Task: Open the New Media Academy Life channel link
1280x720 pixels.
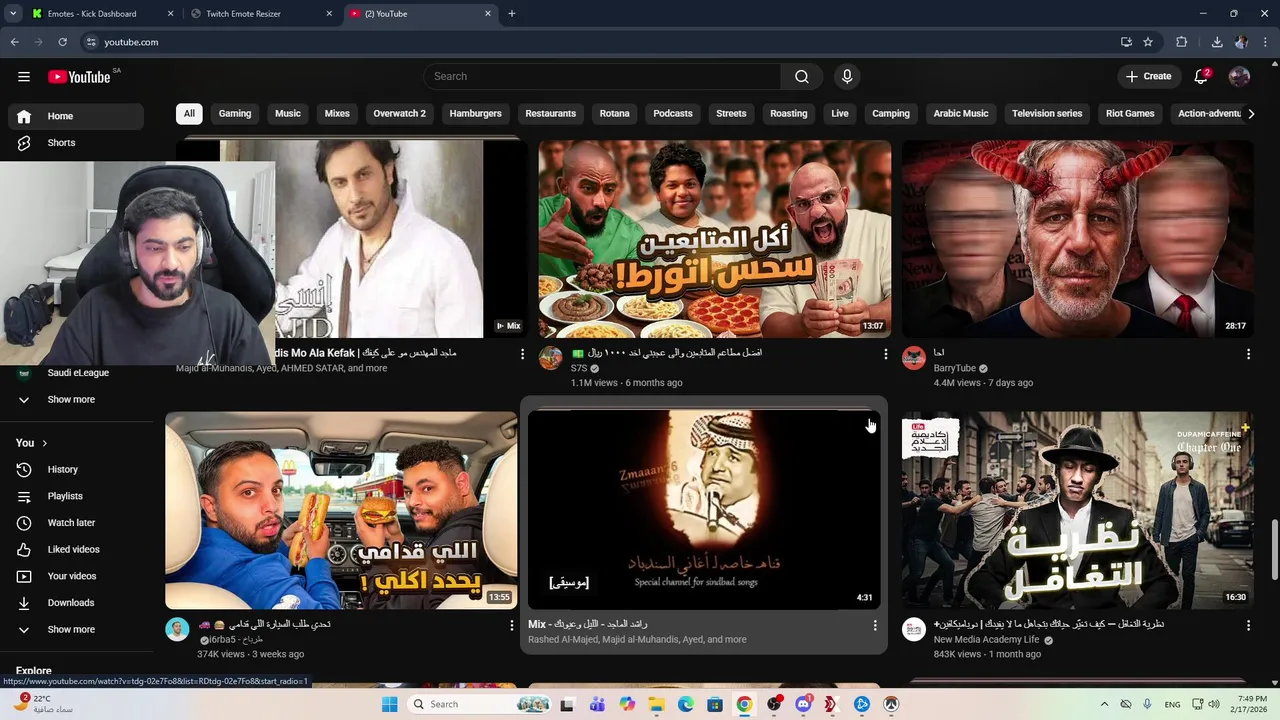Action: (987, 640)
